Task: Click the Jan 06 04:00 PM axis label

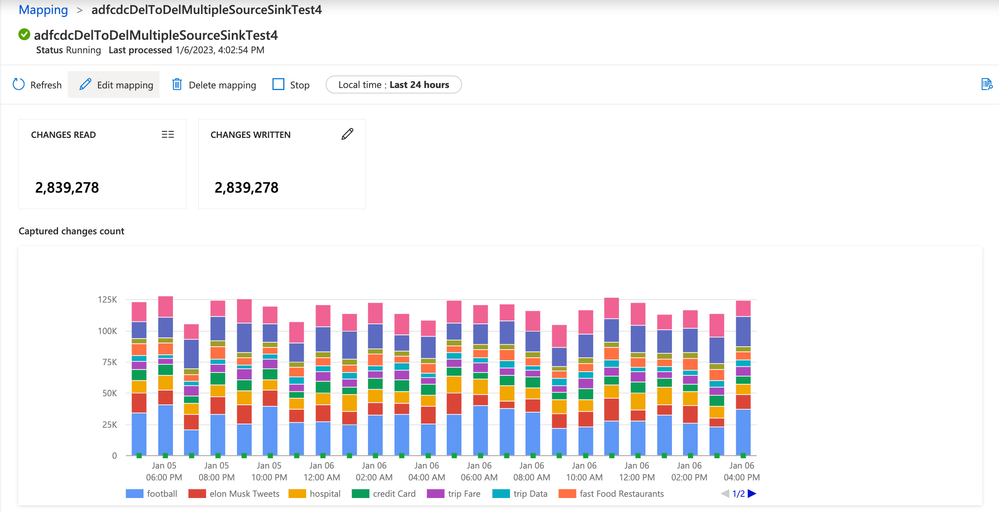Action: pyautogui.click(x=741, y=471)
